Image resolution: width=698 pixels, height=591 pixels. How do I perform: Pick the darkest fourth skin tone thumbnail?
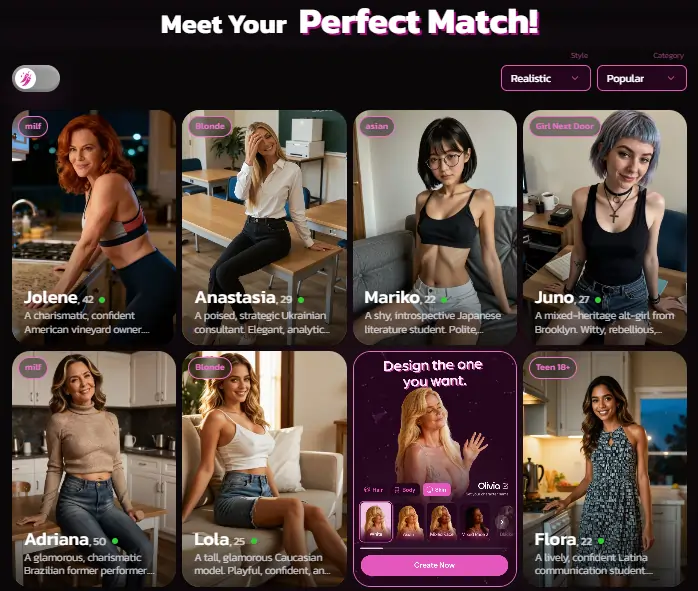coord(475,521)
